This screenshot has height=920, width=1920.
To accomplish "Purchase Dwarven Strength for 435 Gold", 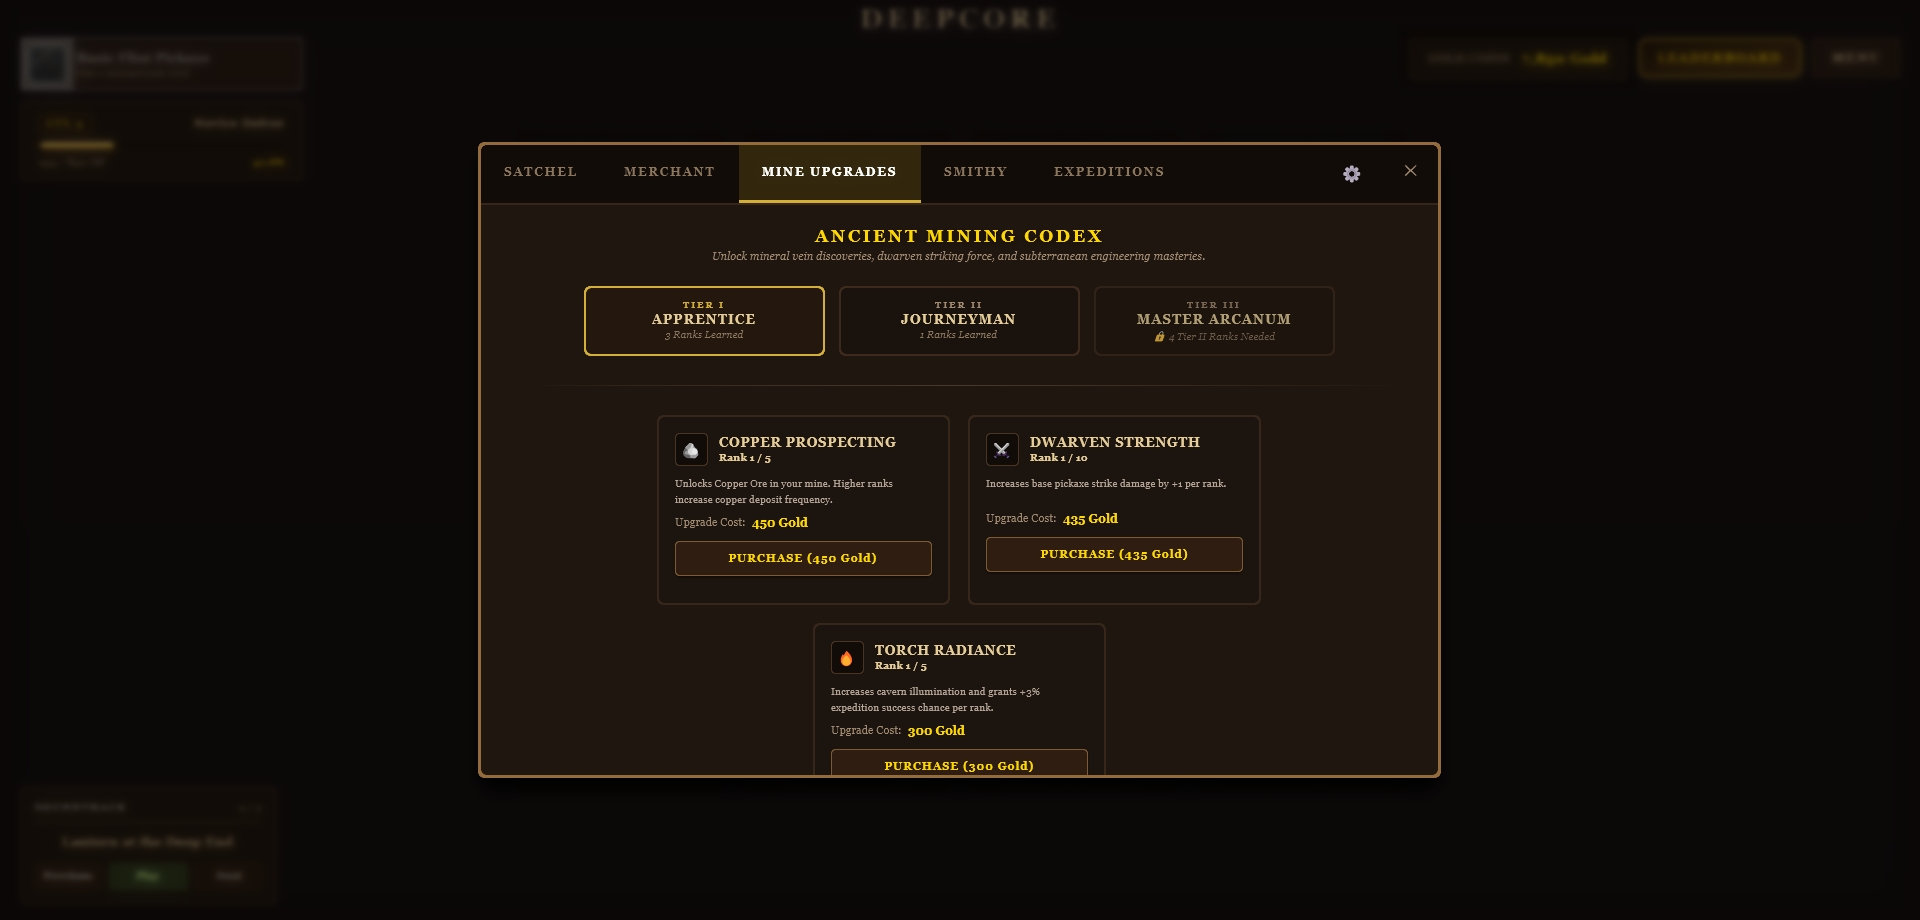I will coord(1114,554).
